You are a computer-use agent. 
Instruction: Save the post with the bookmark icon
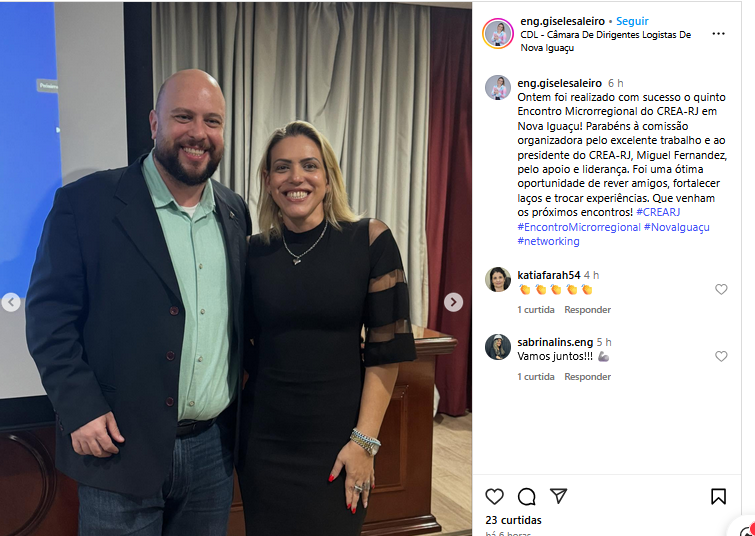pos(718,497)
